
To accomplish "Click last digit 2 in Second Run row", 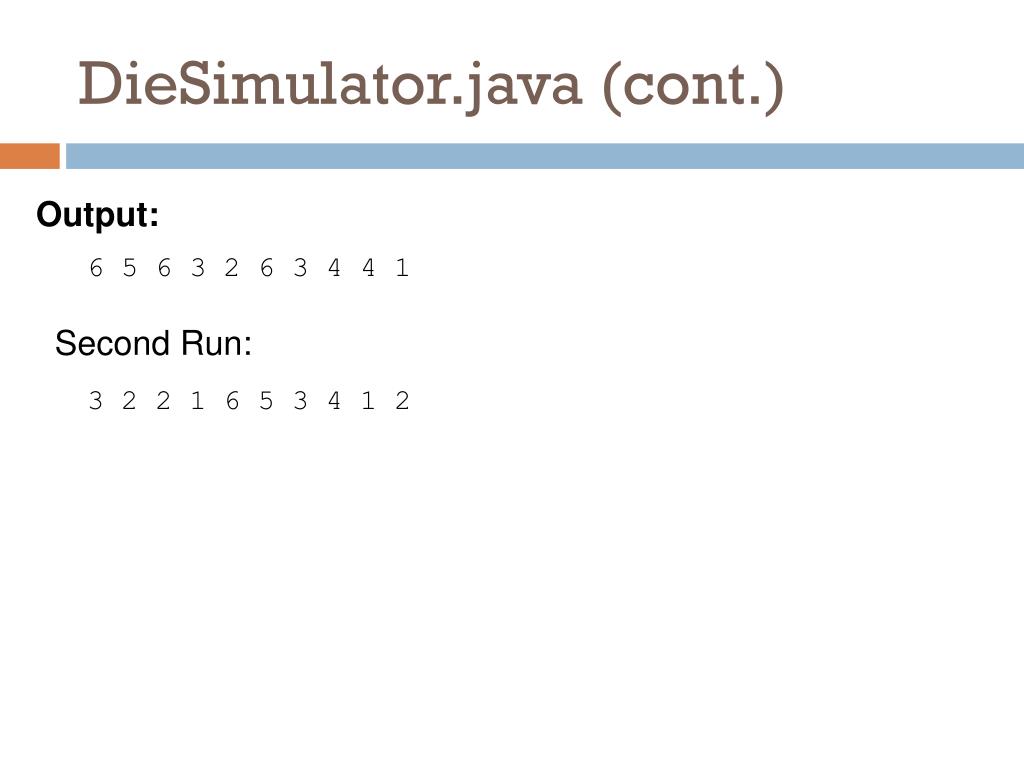I will point(402,400).
